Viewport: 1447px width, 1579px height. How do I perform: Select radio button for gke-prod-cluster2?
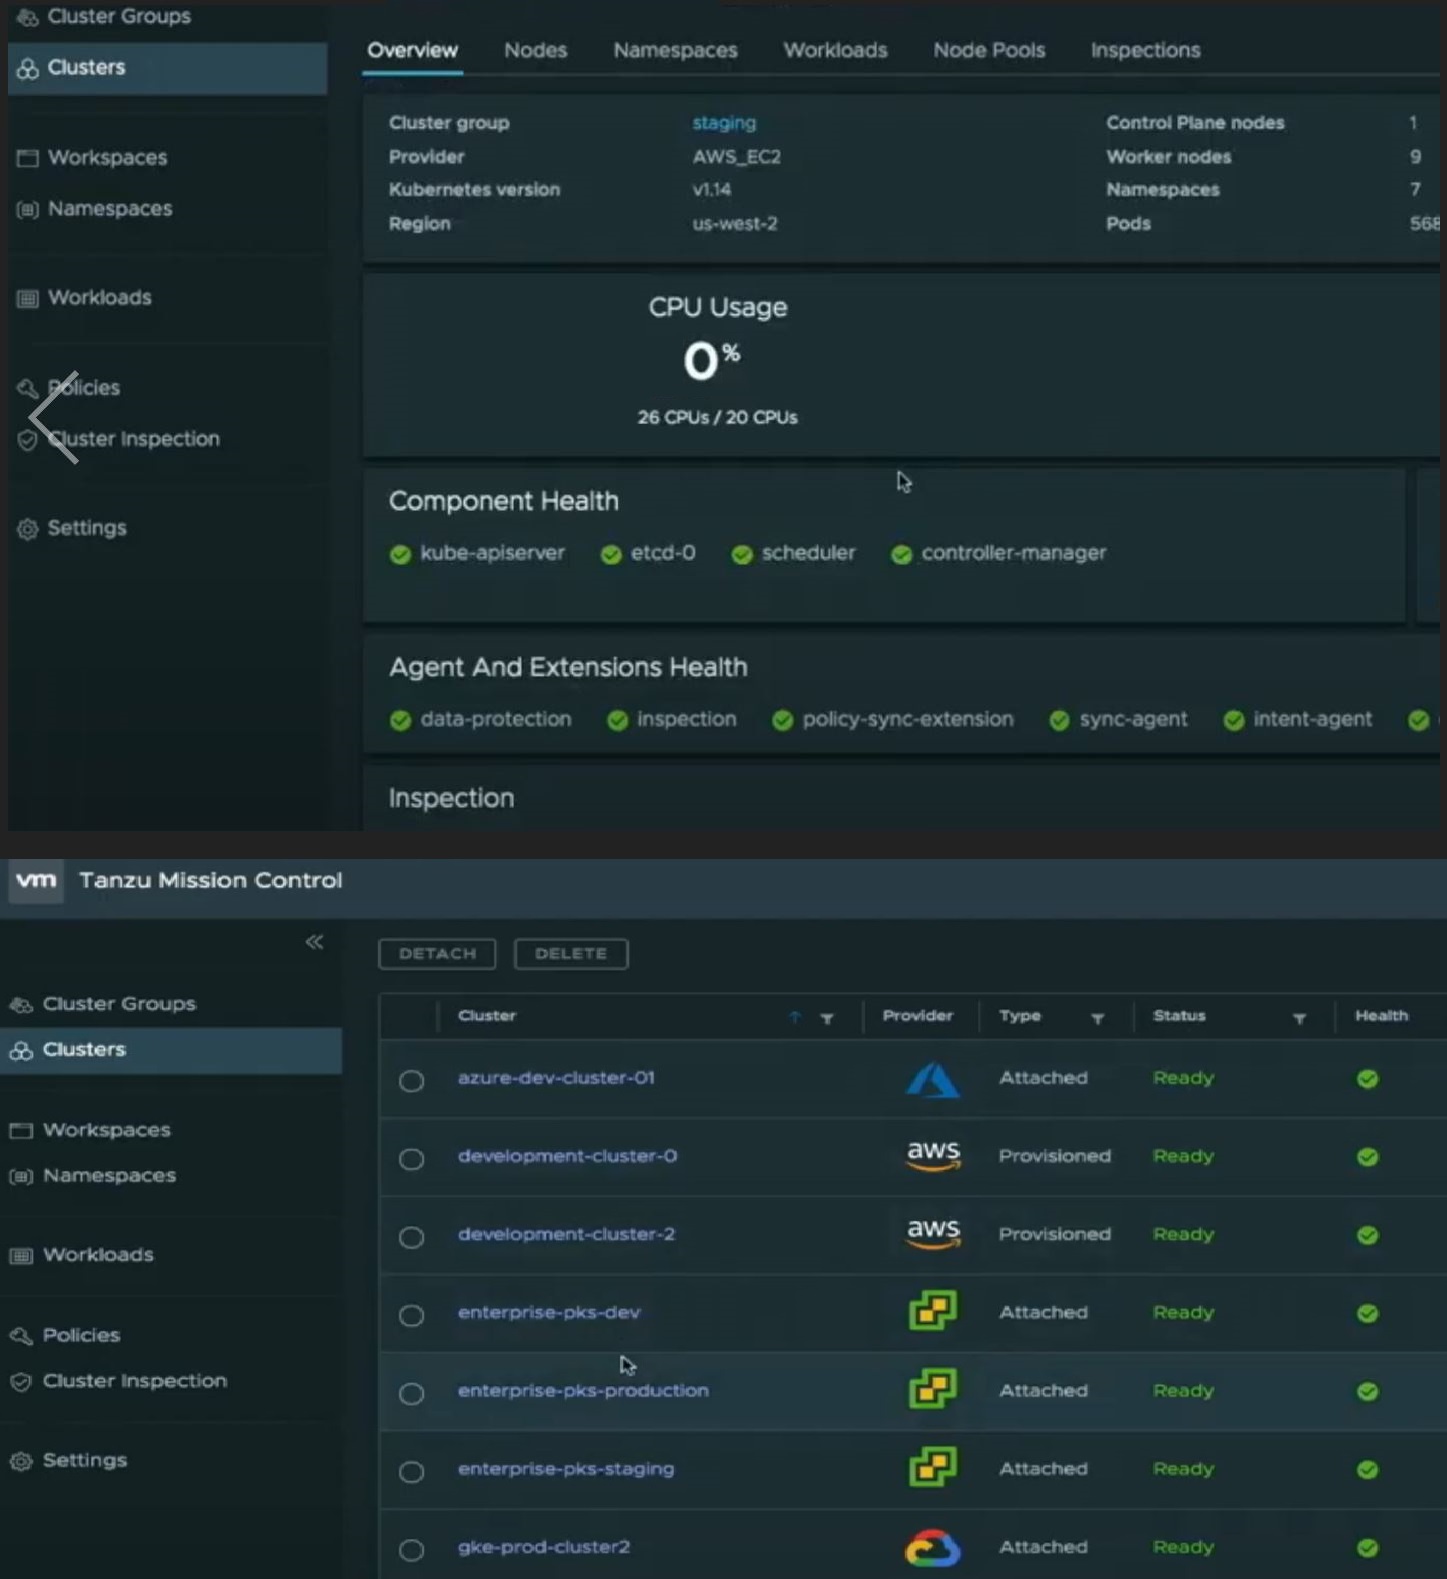(x=411, y=1550)
